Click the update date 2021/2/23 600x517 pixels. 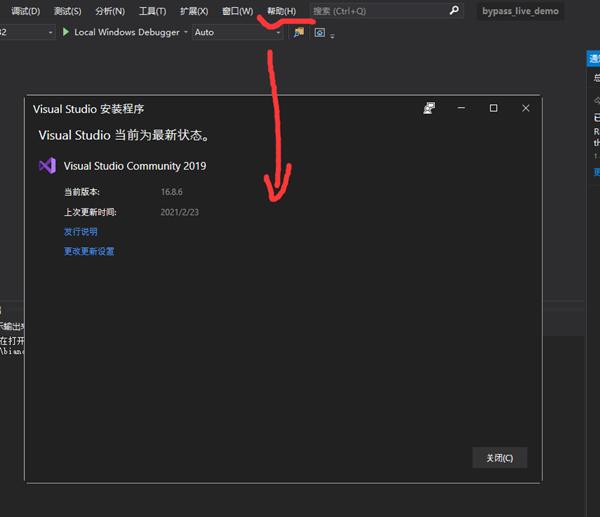(x=179, y=212)
